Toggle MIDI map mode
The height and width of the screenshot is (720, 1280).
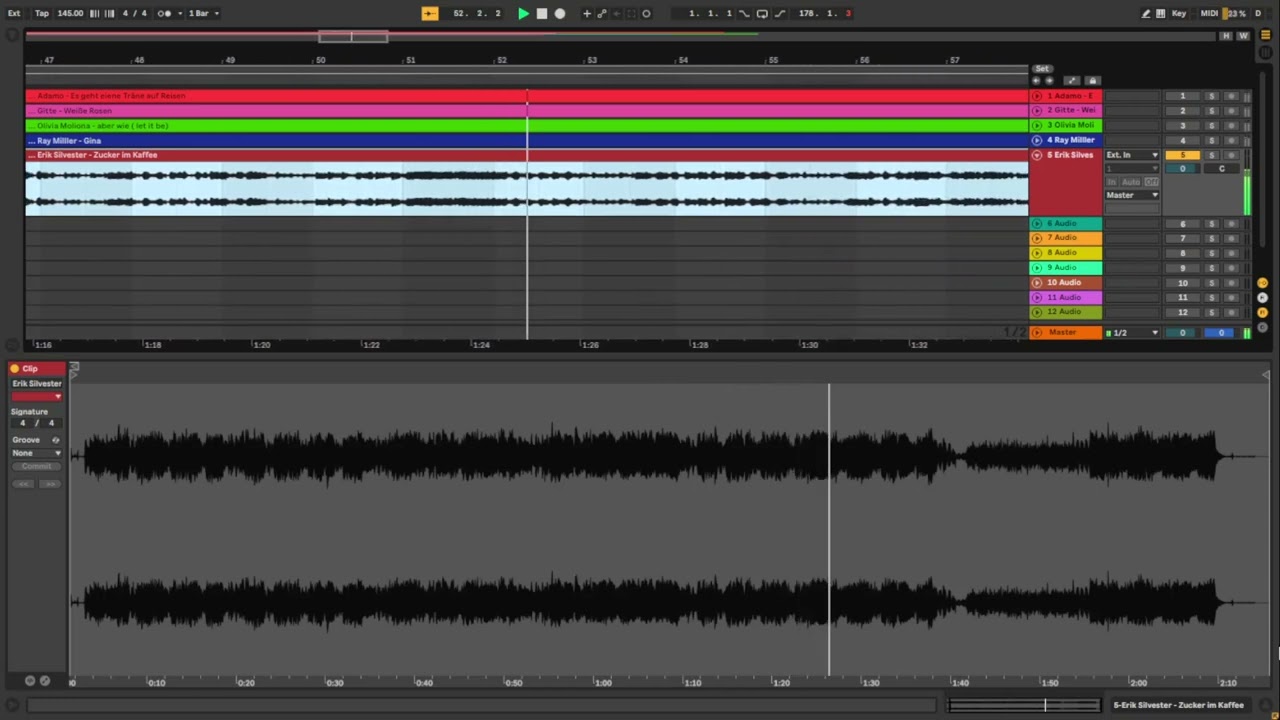1209,13
